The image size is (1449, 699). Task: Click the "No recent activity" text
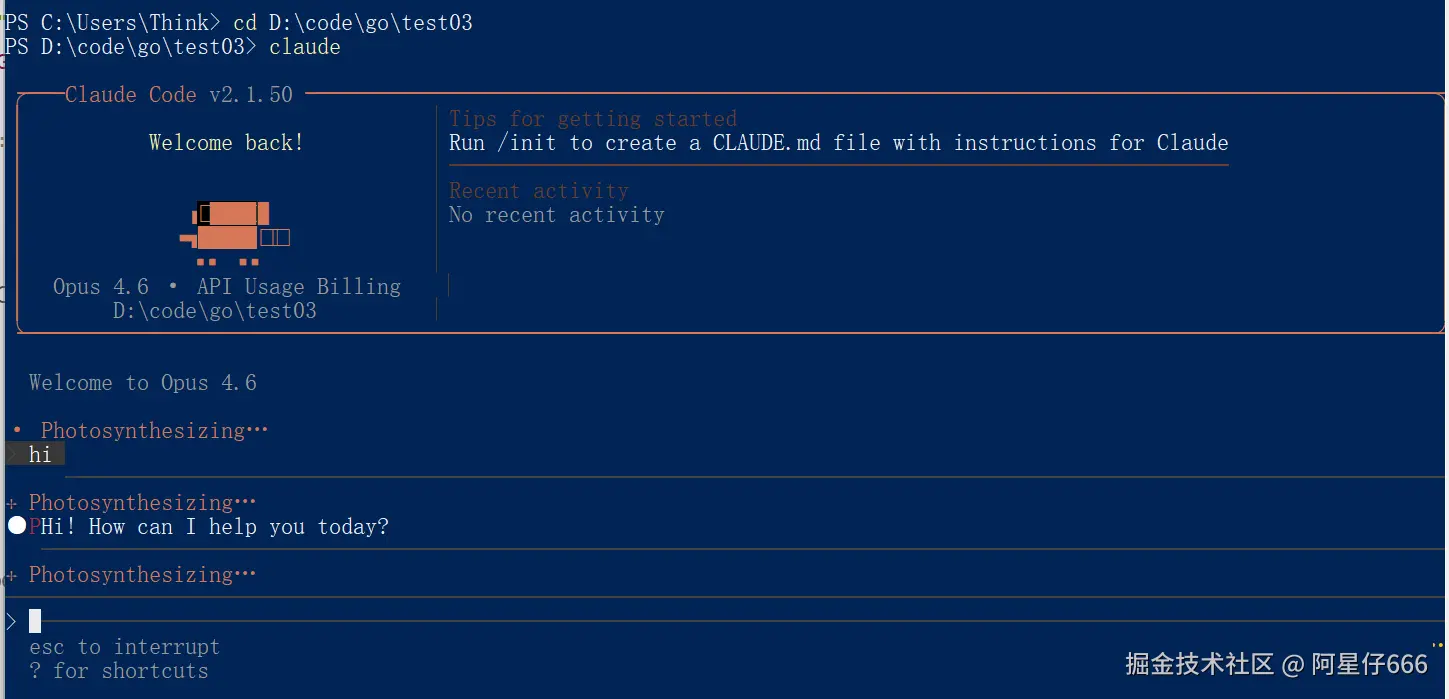tap(557, 215)
